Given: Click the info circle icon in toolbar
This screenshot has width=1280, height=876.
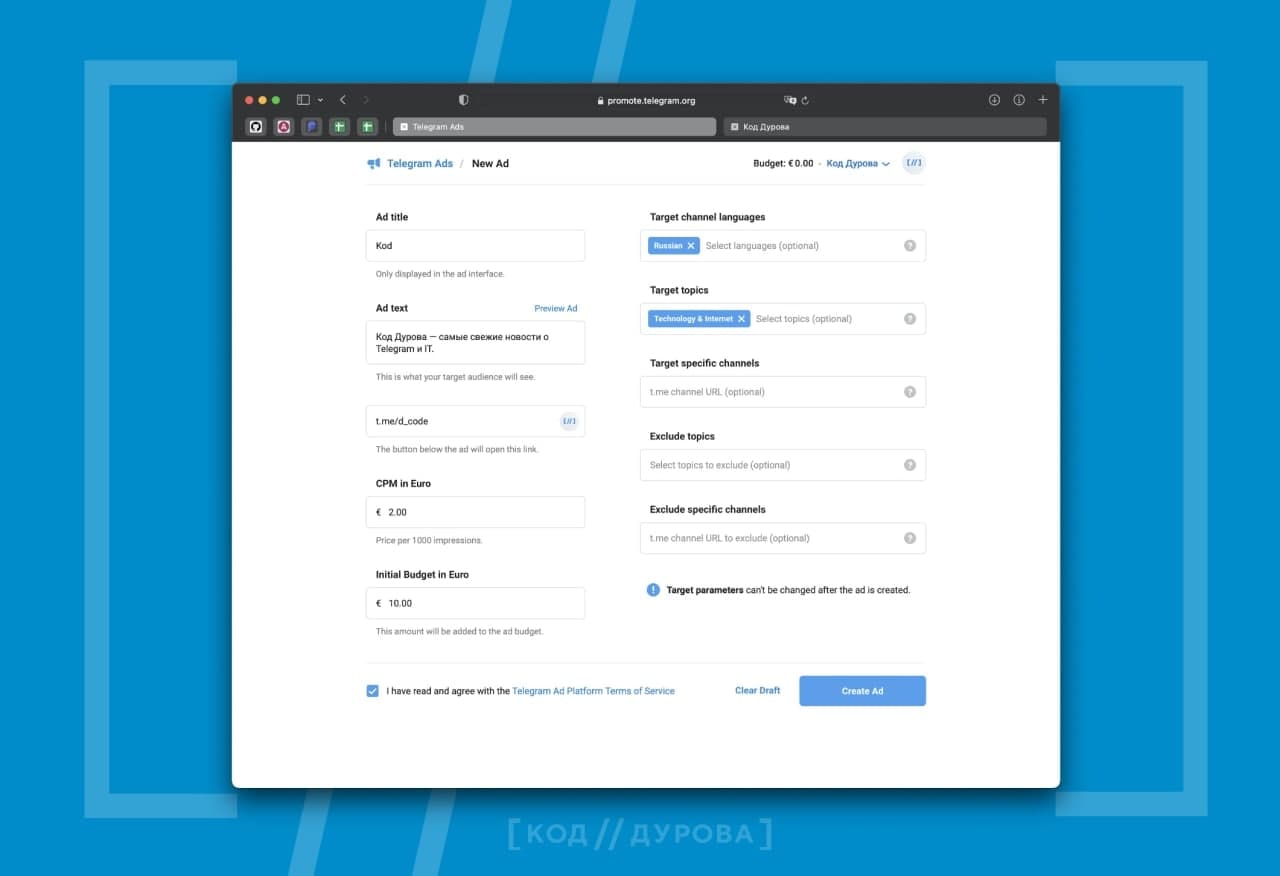Looking at the screenshot, I should 1019,100.
